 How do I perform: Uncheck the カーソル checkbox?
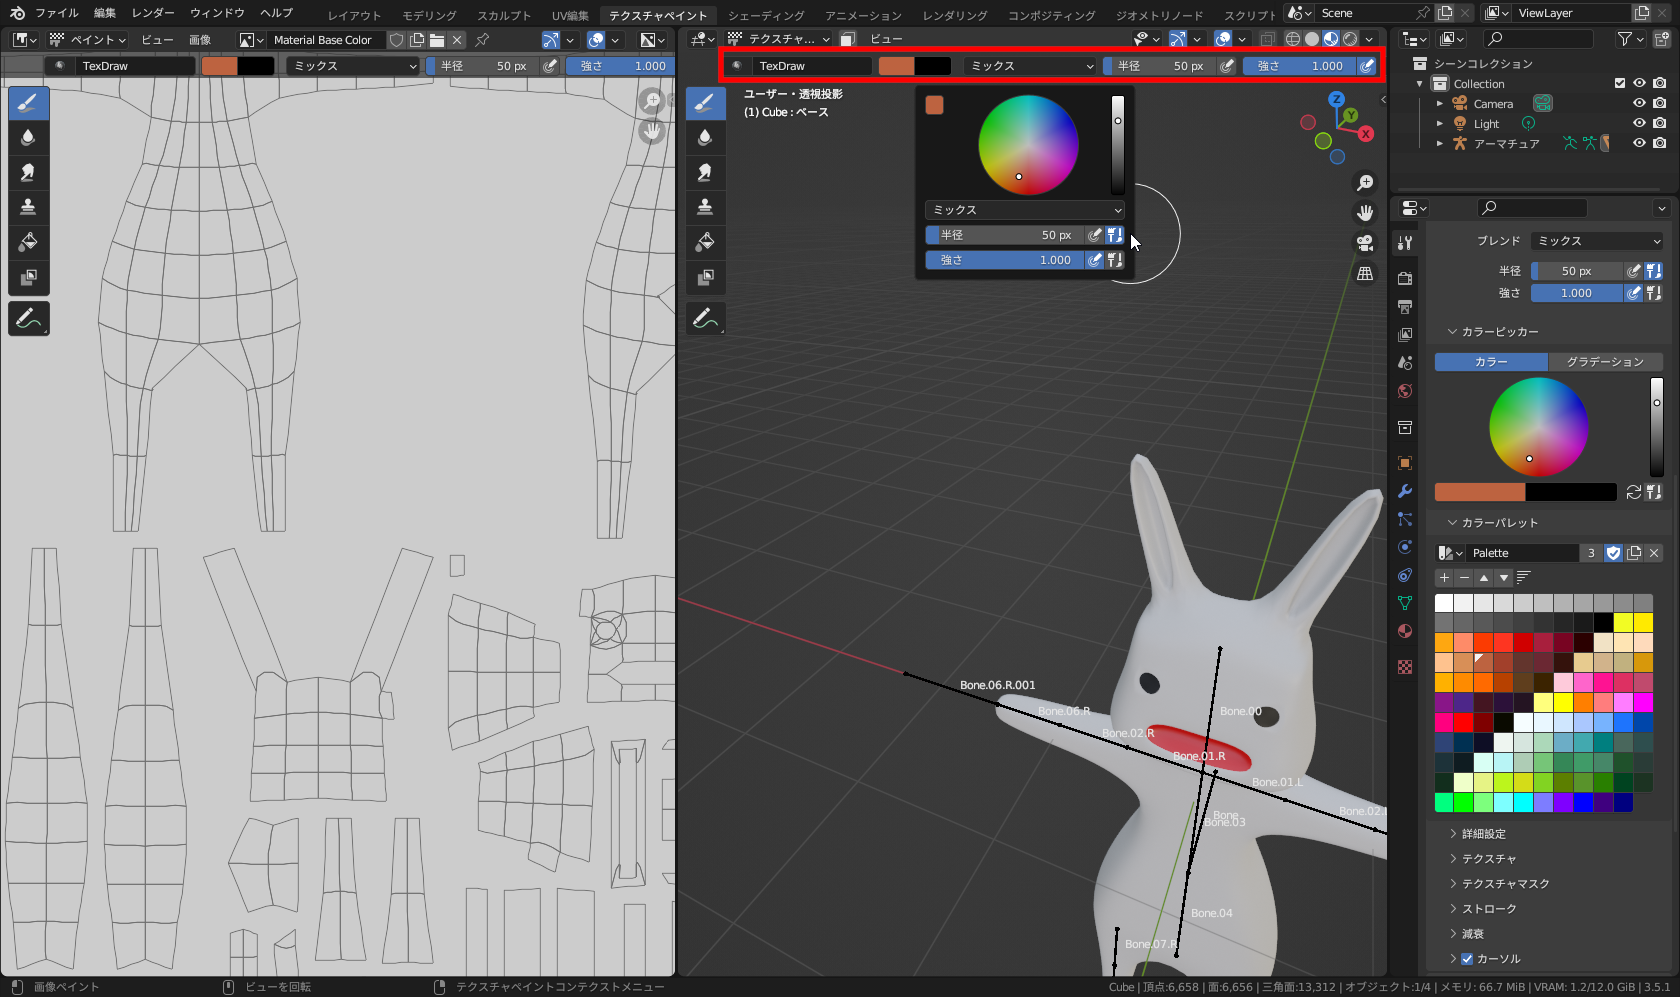pos(1467,959)
